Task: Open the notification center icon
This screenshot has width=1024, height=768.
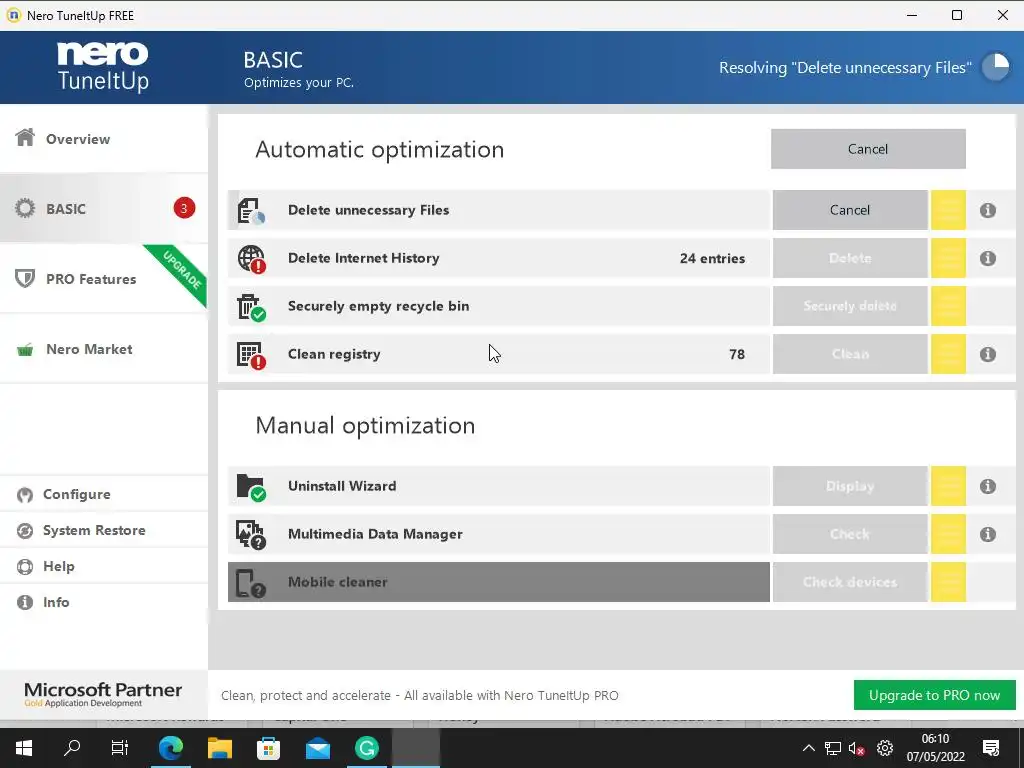Action: [x=991, y=748]
